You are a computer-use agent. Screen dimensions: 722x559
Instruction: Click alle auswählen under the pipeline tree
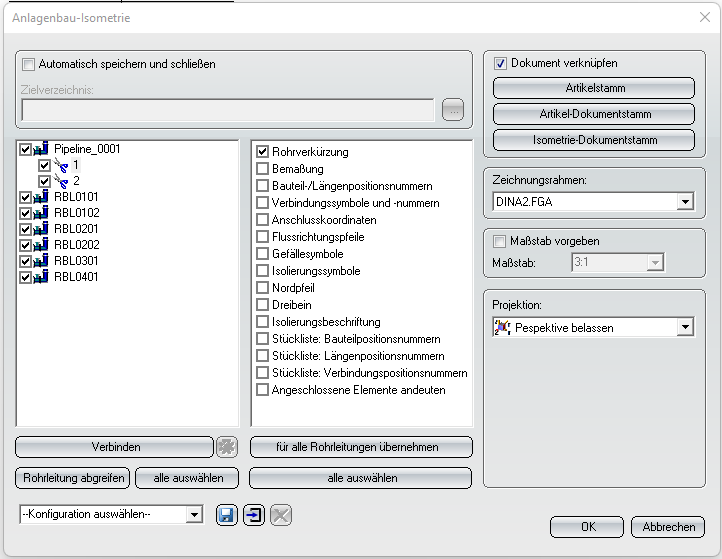tap(187, 478)
